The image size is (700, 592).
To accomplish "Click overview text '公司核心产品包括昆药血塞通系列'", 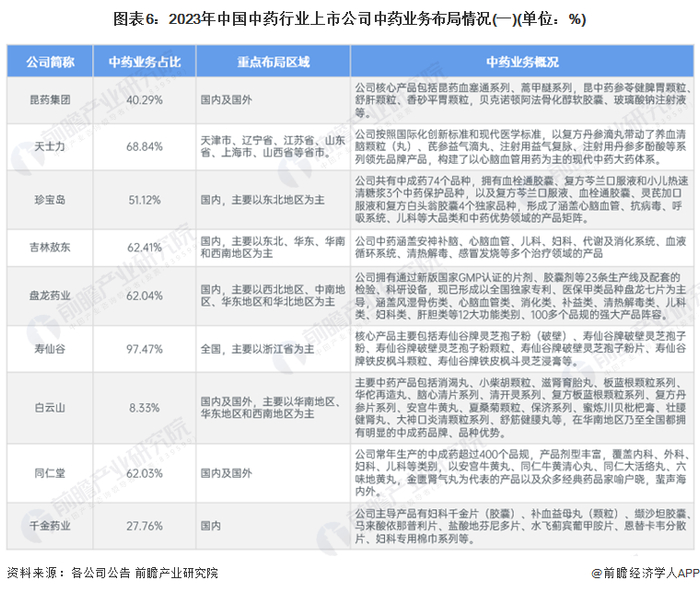I will 522,100.
